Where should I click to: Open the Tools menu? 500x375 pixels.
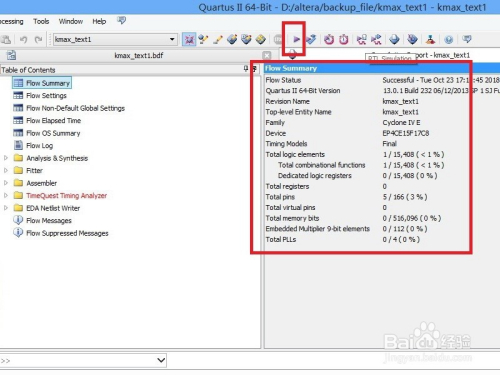point(41,21)
